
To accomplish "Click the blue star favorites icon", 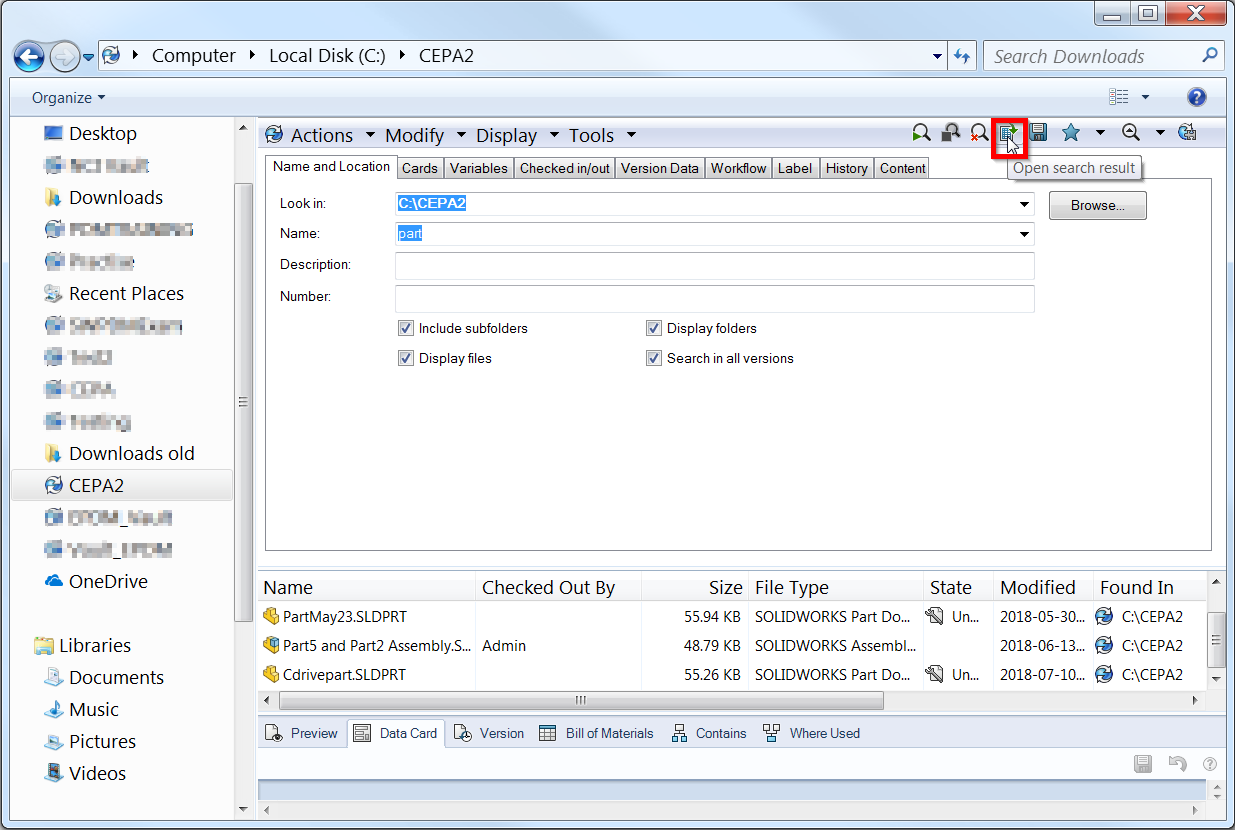I will [1071, 133].
